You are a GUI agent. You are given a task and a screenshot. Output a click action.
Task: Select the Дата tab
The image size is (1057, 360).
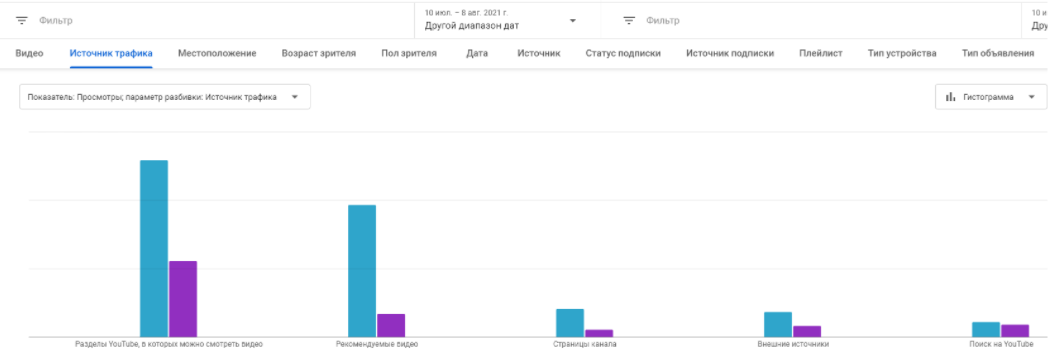tap(477, 53)
